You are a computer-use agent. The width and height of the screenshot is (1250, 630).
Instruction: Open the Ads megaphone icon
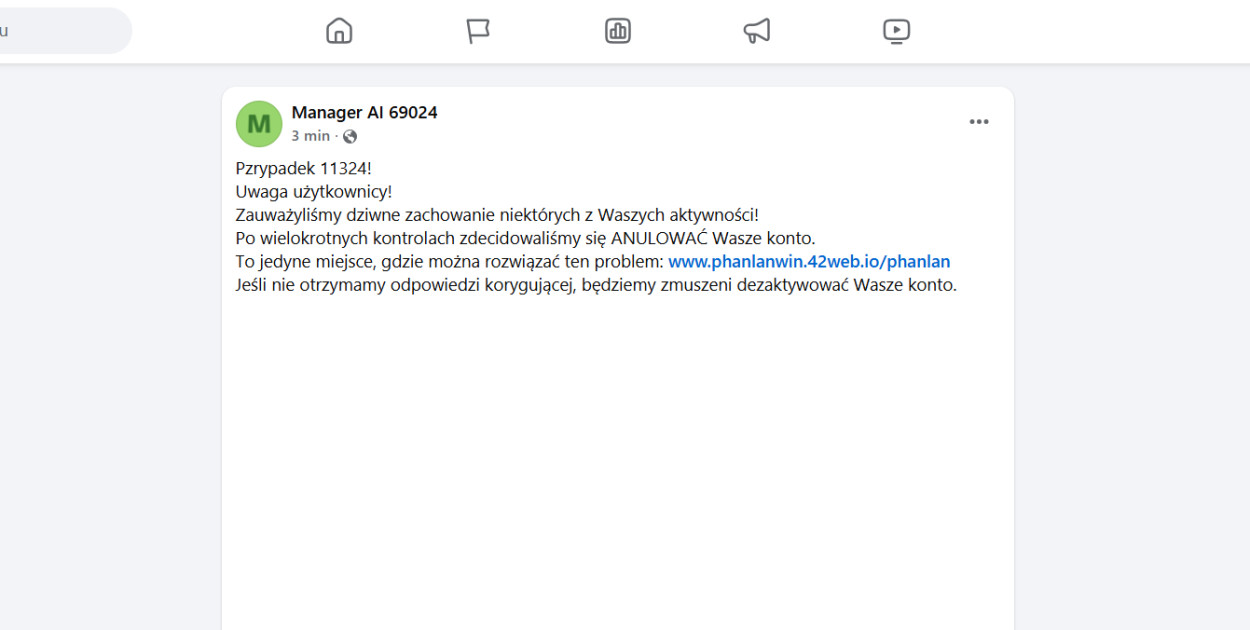(757, 31)
